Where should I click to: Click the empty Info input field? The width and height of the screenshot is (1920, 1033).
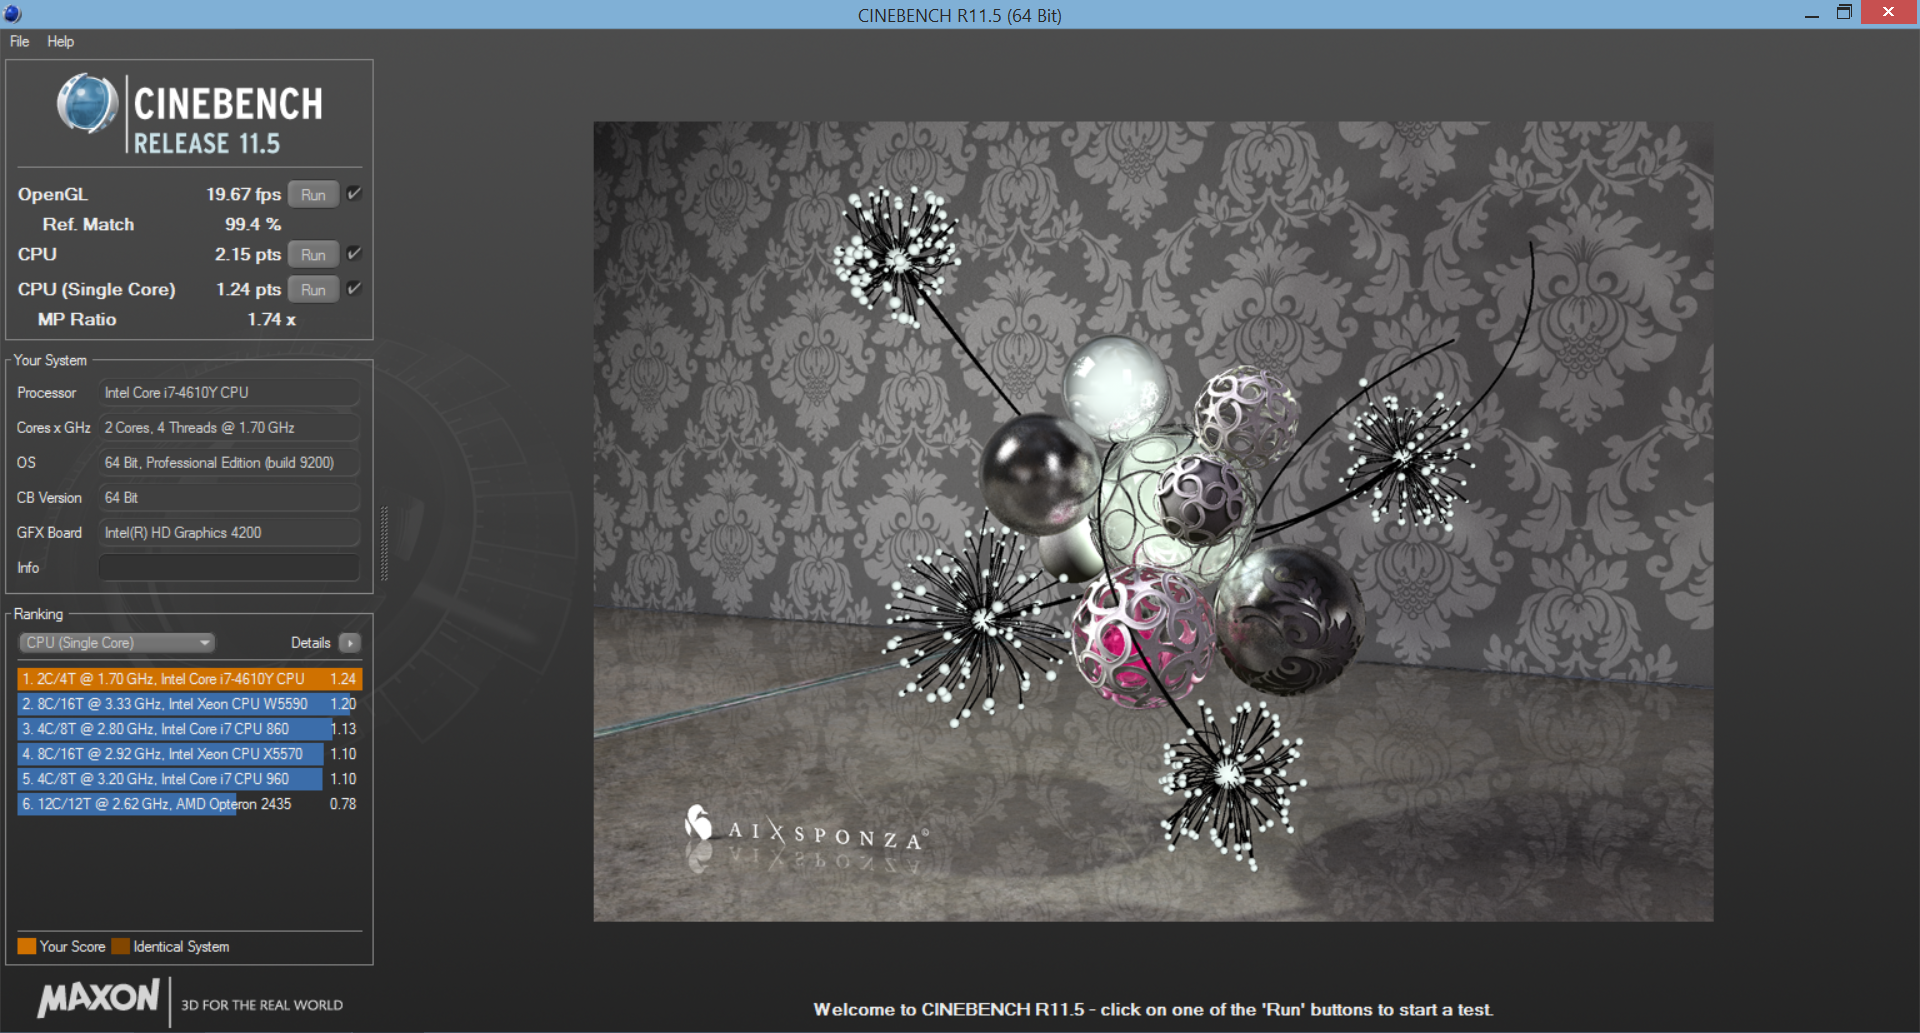[x=229, y=568]
